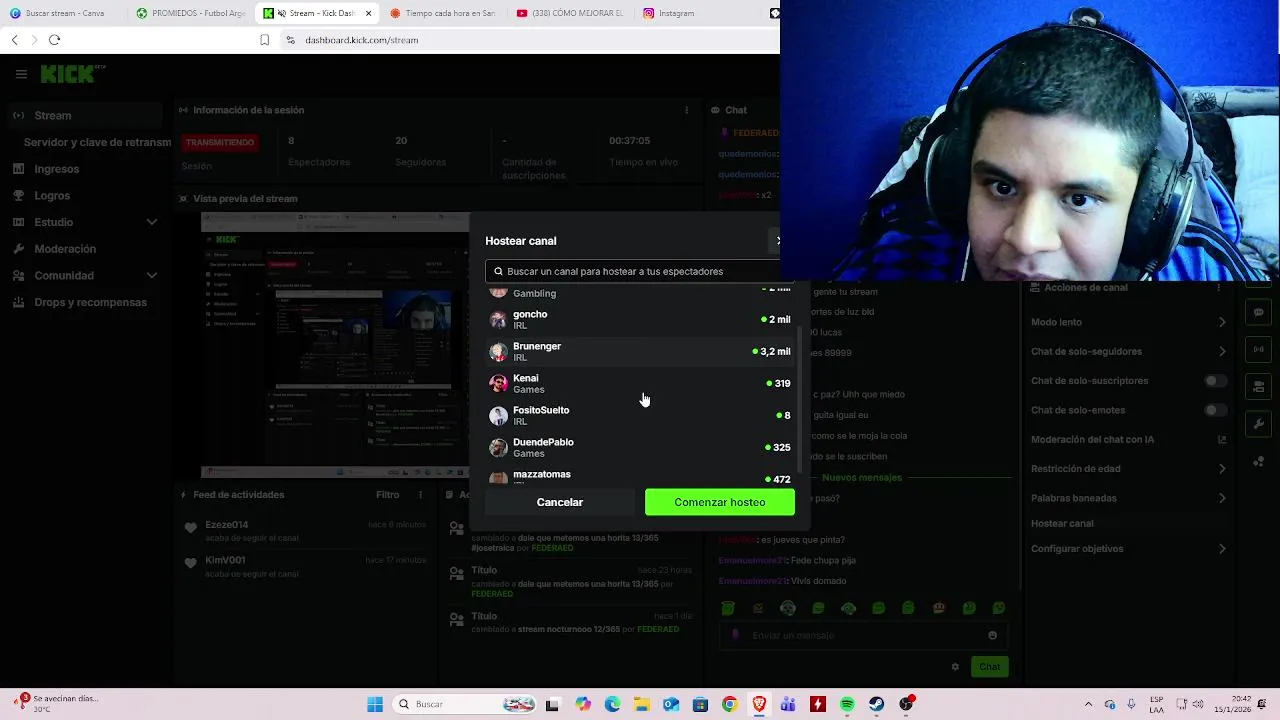This screenshot has height=720, width=1280.
Task: Click the broadcast signal icon in right rail
Action: point(1258,349)
